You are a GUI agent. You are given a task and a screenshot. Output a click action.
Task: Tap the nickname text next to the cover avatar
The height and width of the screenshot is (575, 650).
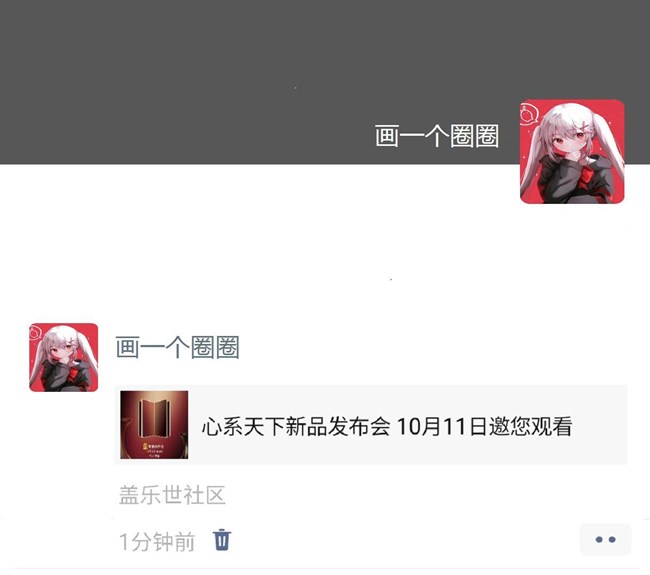tap(437, 136)
